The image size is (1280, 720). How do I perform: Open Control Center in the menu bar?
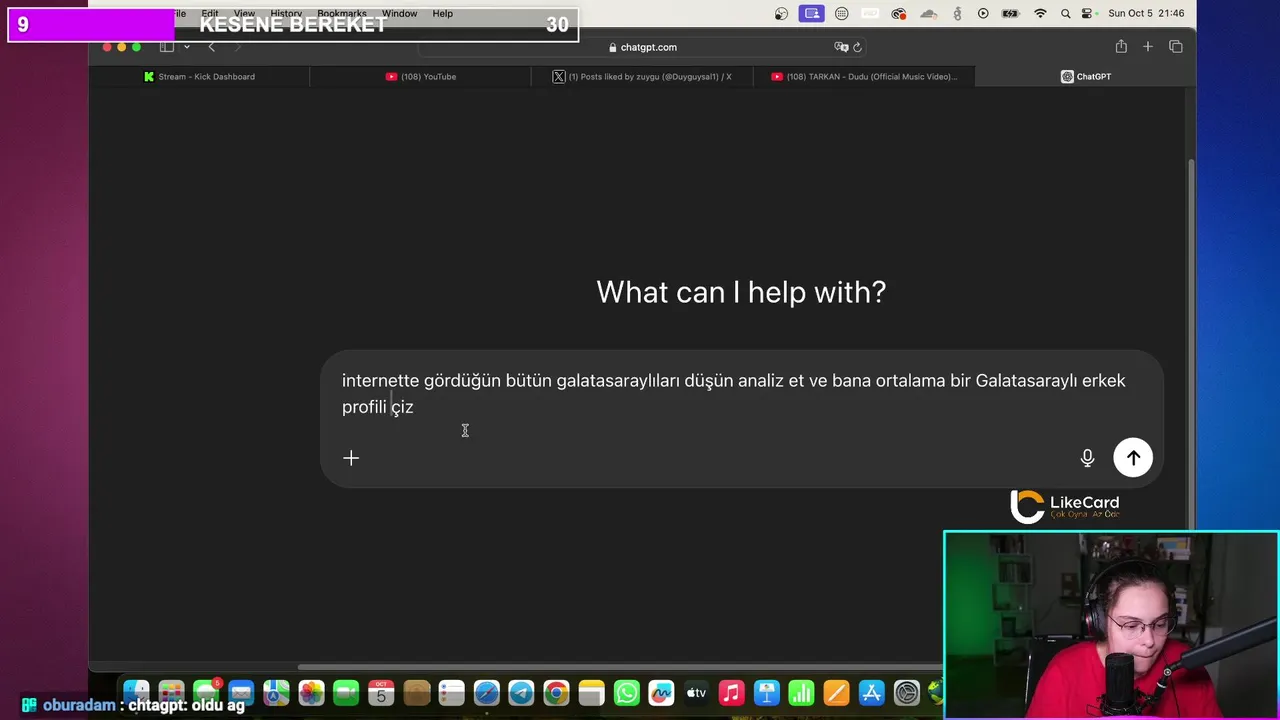pos(1088,14)
